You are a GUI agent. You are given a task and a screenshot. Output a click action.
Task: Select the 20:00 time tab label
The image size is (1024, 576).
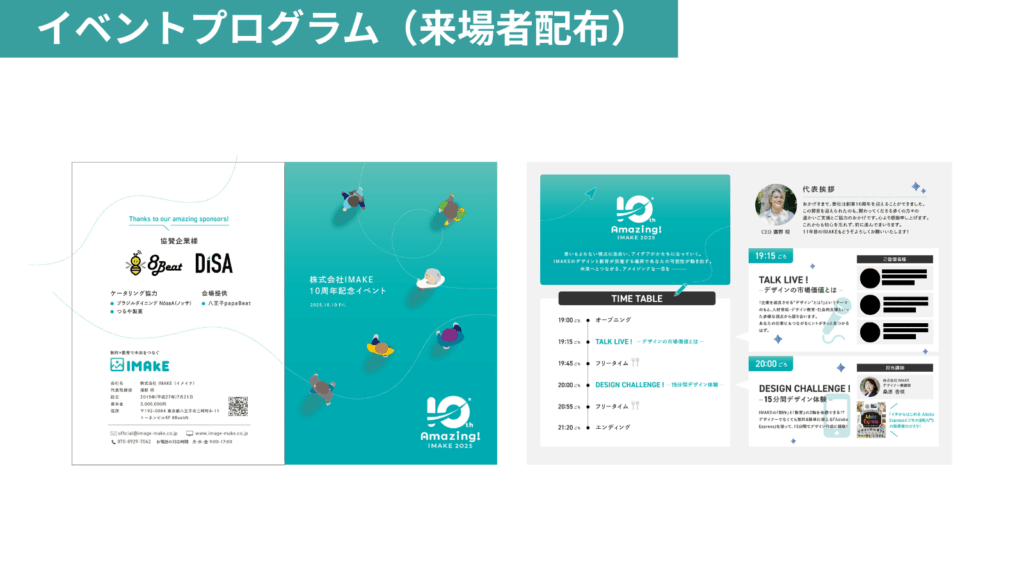click(770, 363)
